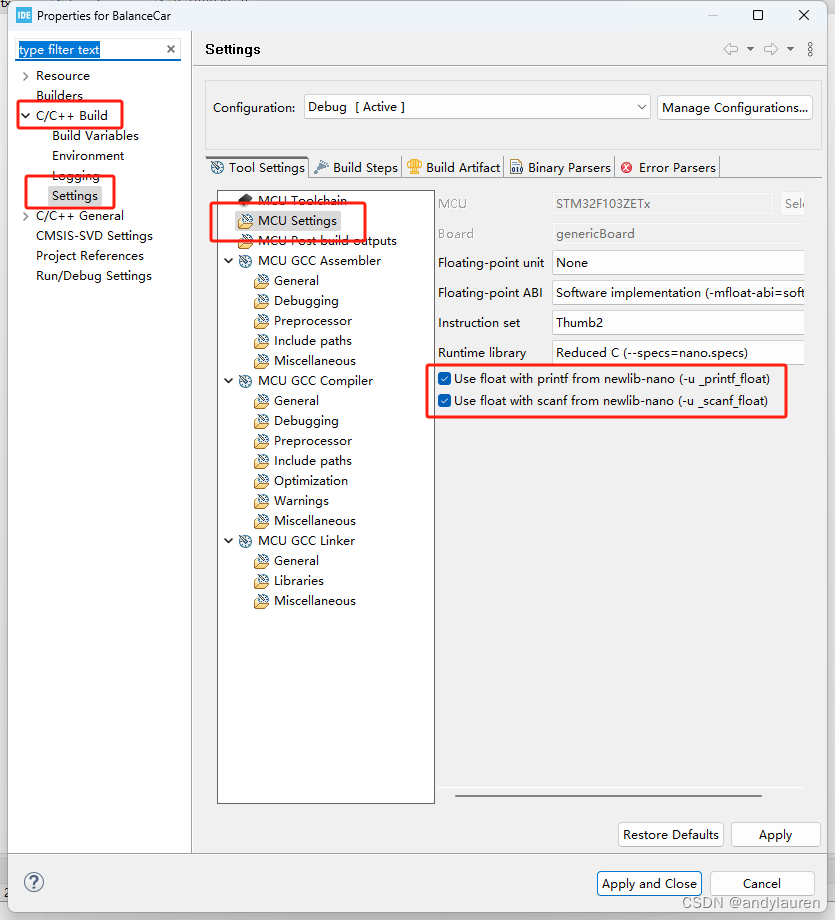Click the back navigation arrow icon
Screen dimensions: 835x920
tap(731, 49)
